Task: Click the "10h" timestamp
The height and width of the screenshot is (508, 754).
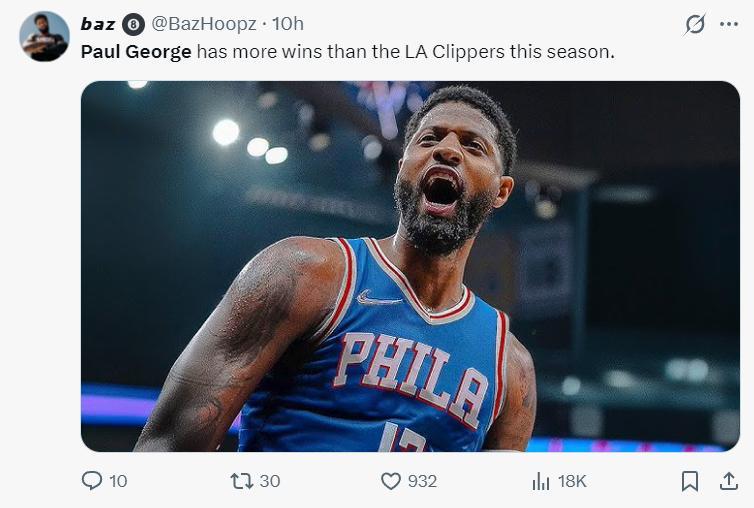Action: point(287,24)
